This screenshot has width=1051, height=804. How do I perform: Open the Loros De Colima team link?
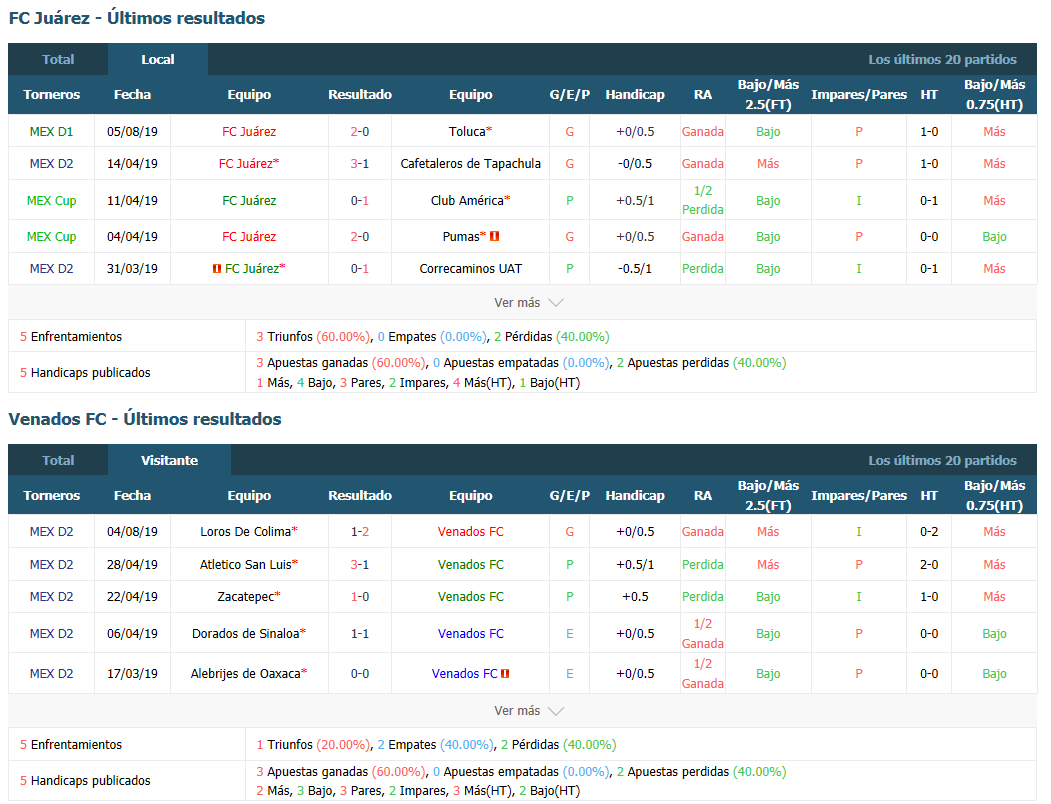pyautogui.click(x=245, y=532)
